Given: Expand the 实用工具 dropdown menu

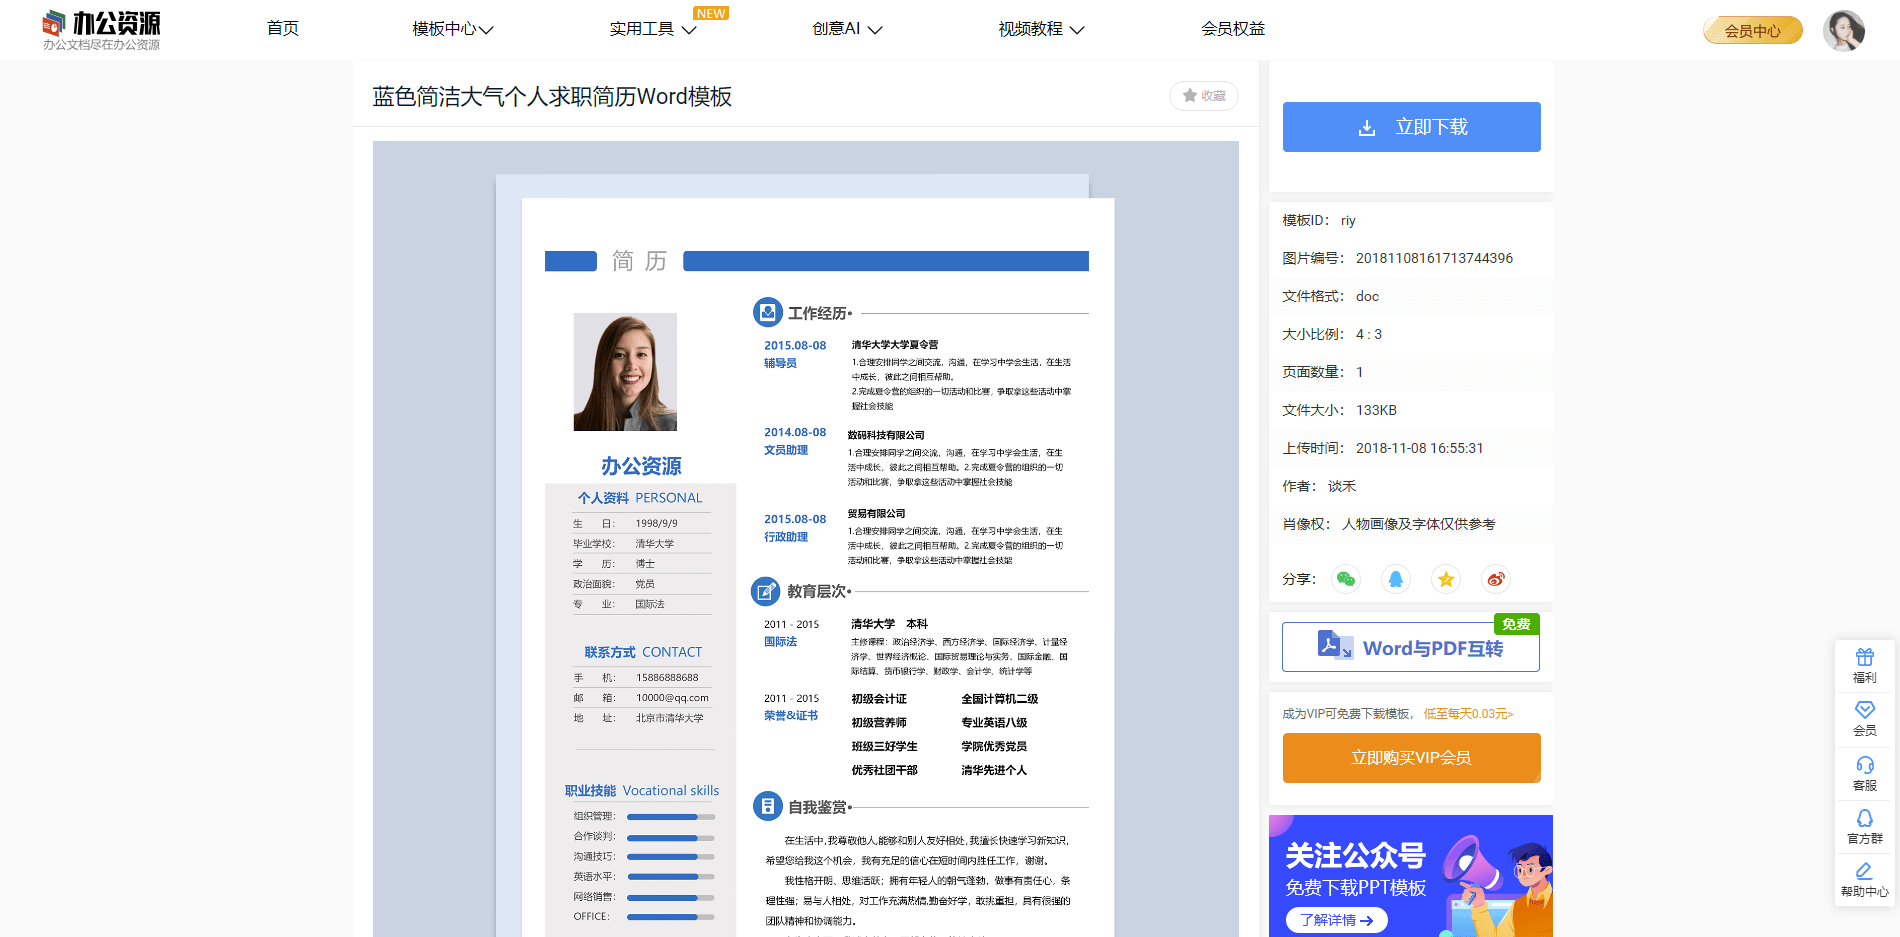Looking at the screenshot, I should click(x=652, y=29).
